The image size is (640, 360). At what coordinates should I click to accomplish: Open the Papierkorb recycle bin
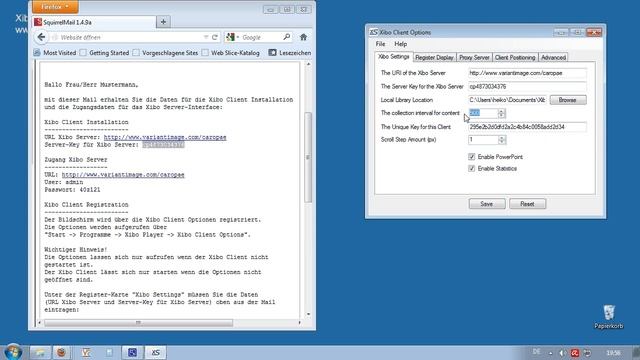pyautogui.click(x=609, y=317)
